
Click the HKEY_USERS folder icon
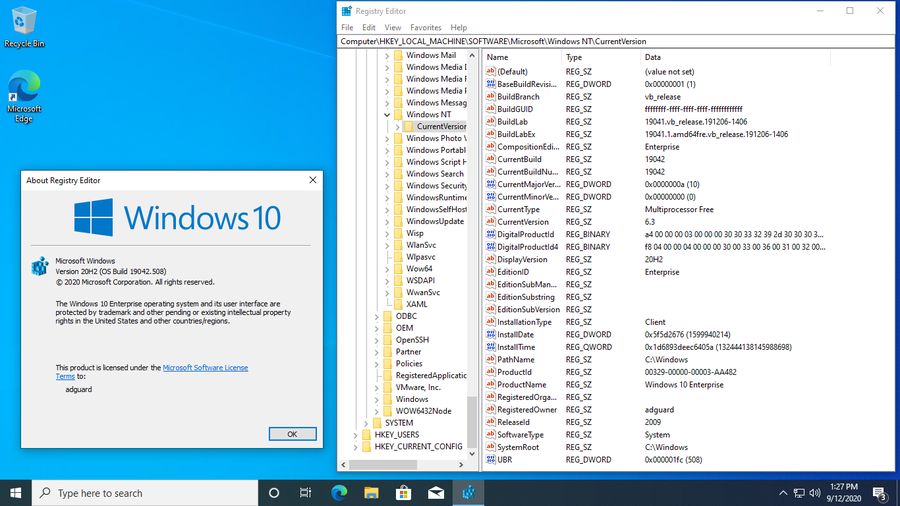click(366, 434)
